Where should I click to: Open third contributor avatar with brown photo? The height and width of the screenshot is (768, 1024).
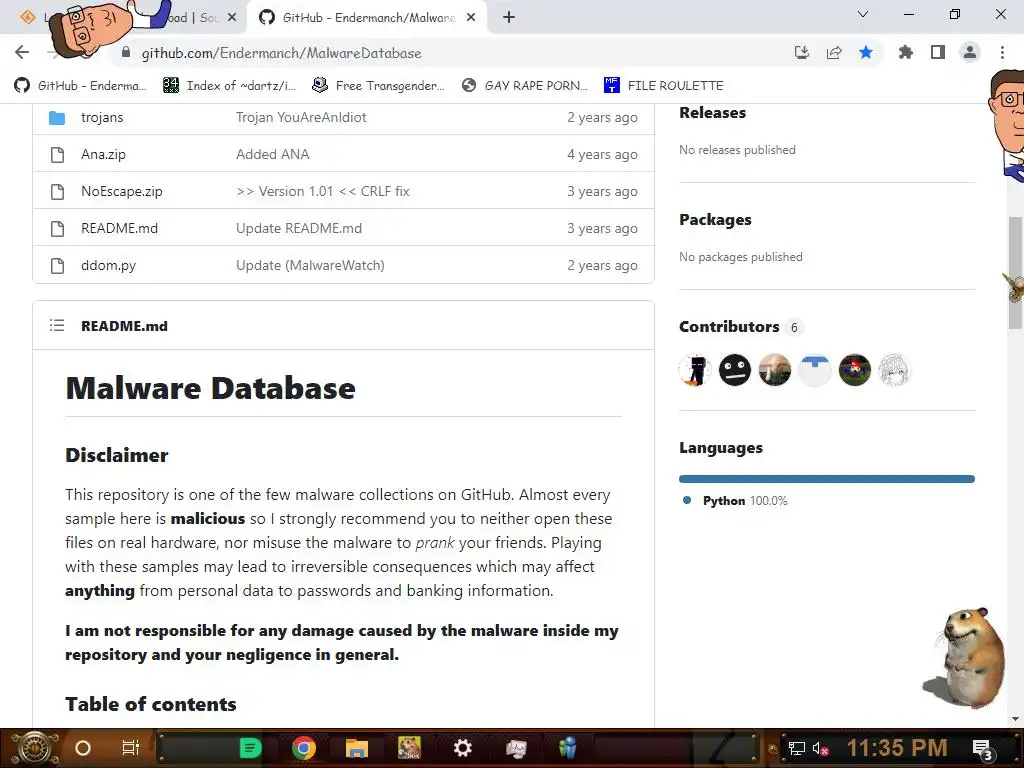[775, 370]
